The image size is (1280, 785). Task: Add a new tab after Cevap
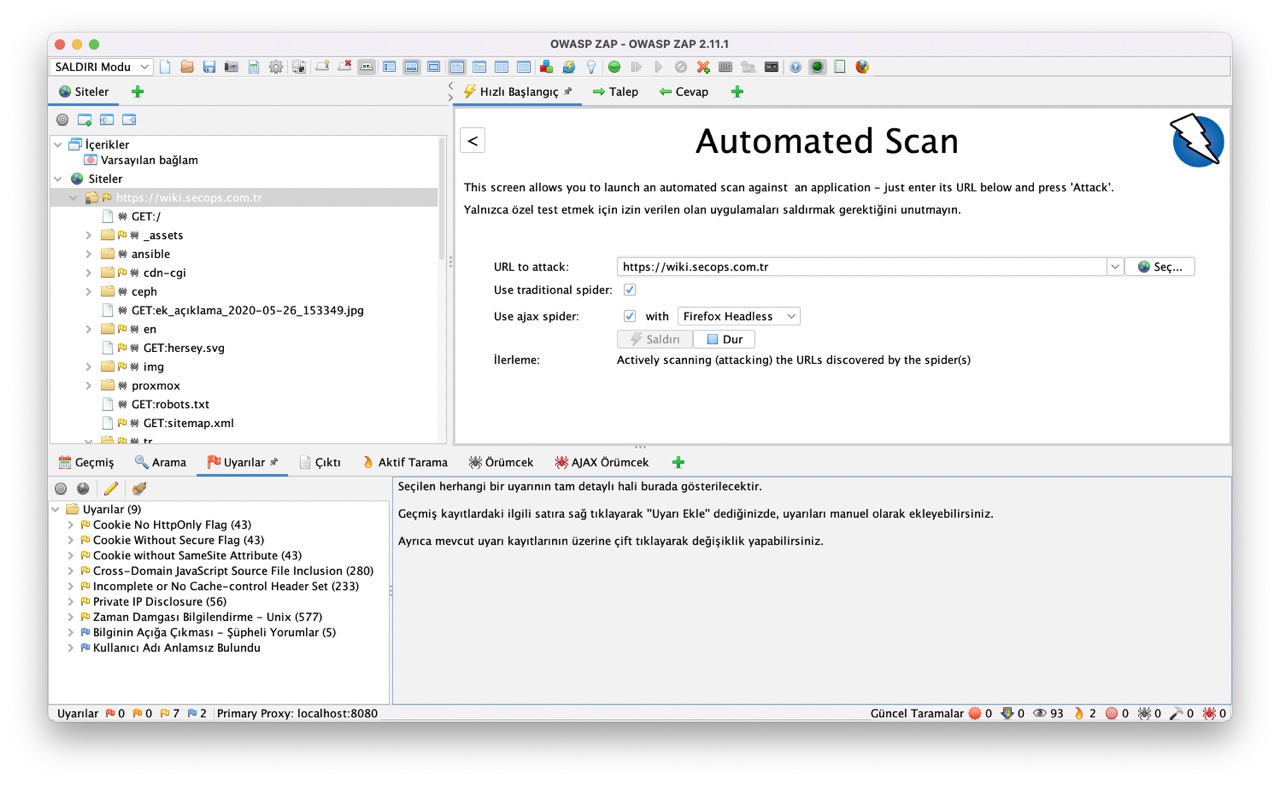pyautogui.click(x=737, y=92)
